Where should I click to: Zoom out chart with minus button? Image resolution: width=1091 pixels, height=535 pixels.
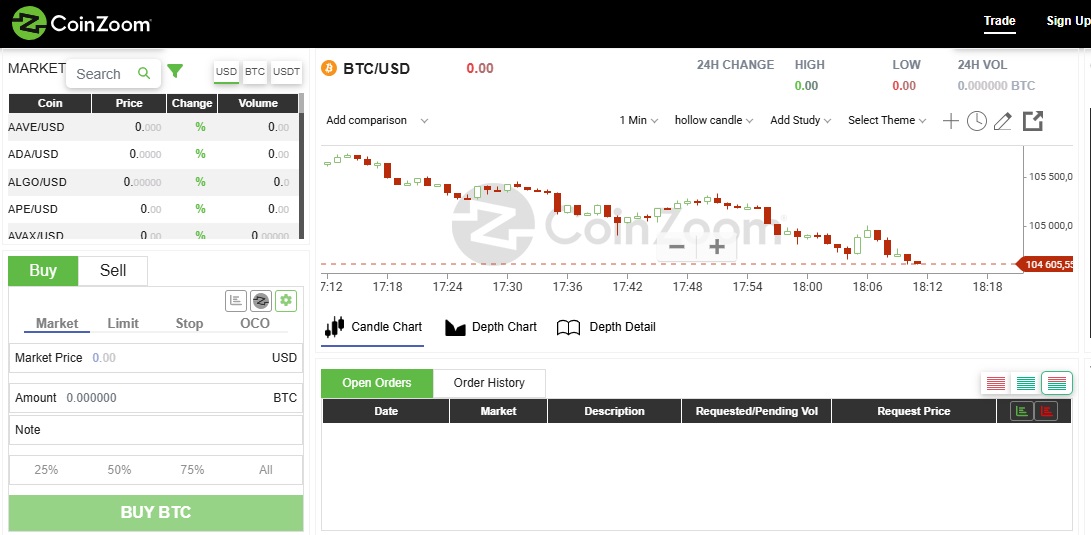677,246
